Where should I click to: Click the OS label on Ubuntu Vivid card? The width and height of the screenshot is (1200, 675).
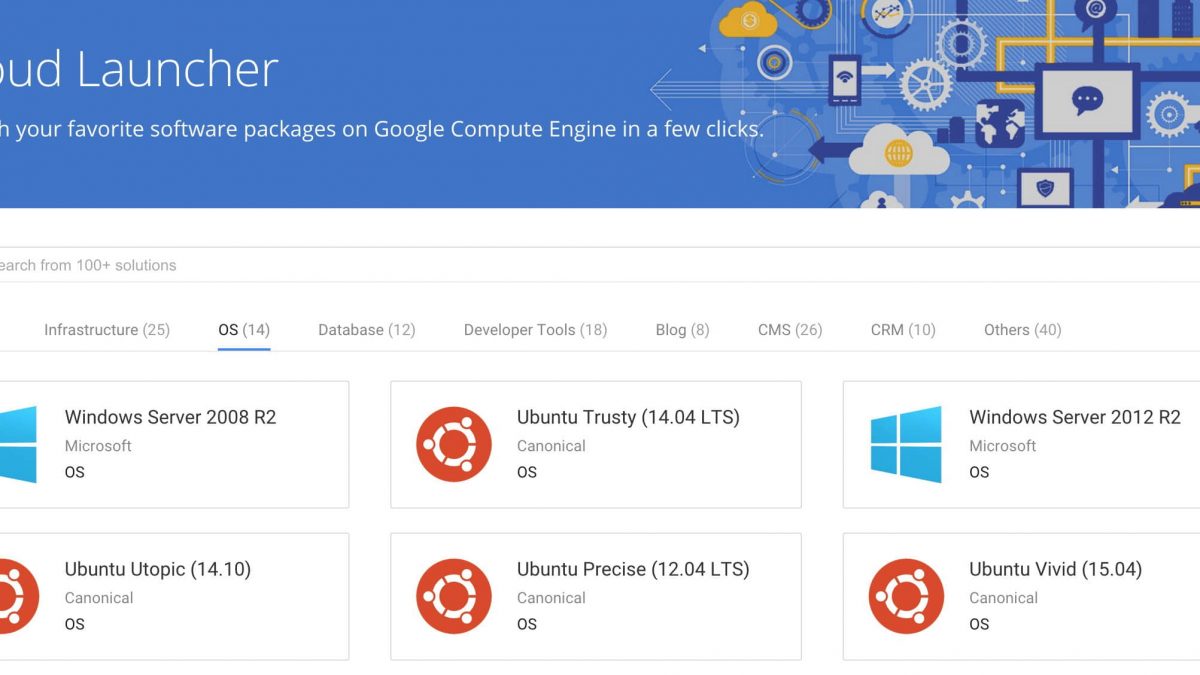[x=979, y=624]
